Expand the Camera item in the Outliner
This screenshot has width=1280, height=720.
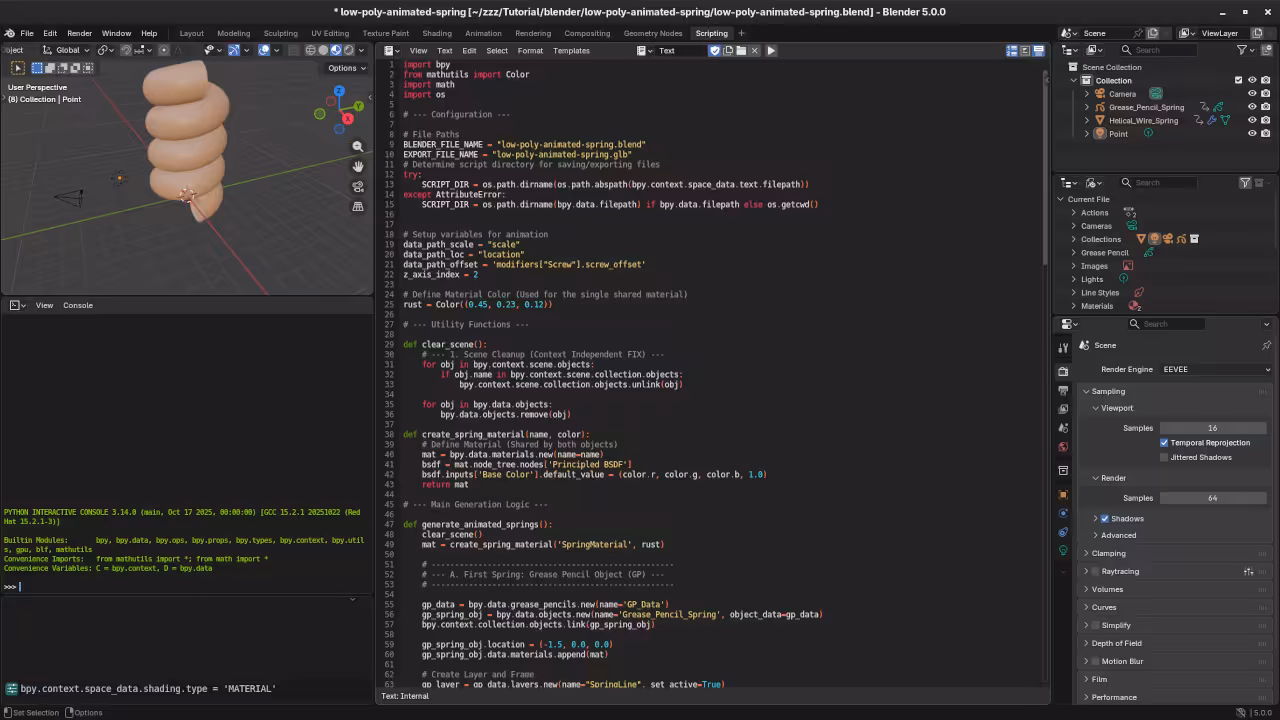(1087, 93)
